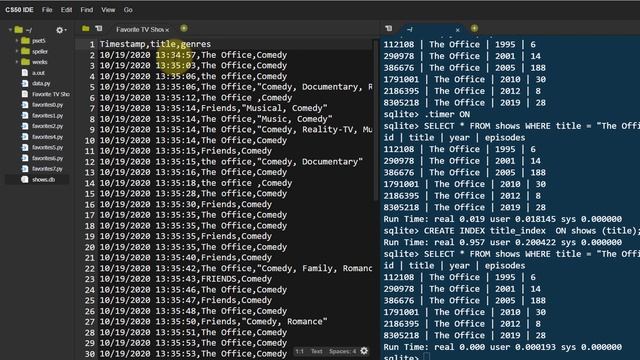Viewport: 640px width, 360px height.
Task: Click the data.py file icon
Action: [25, 83]
